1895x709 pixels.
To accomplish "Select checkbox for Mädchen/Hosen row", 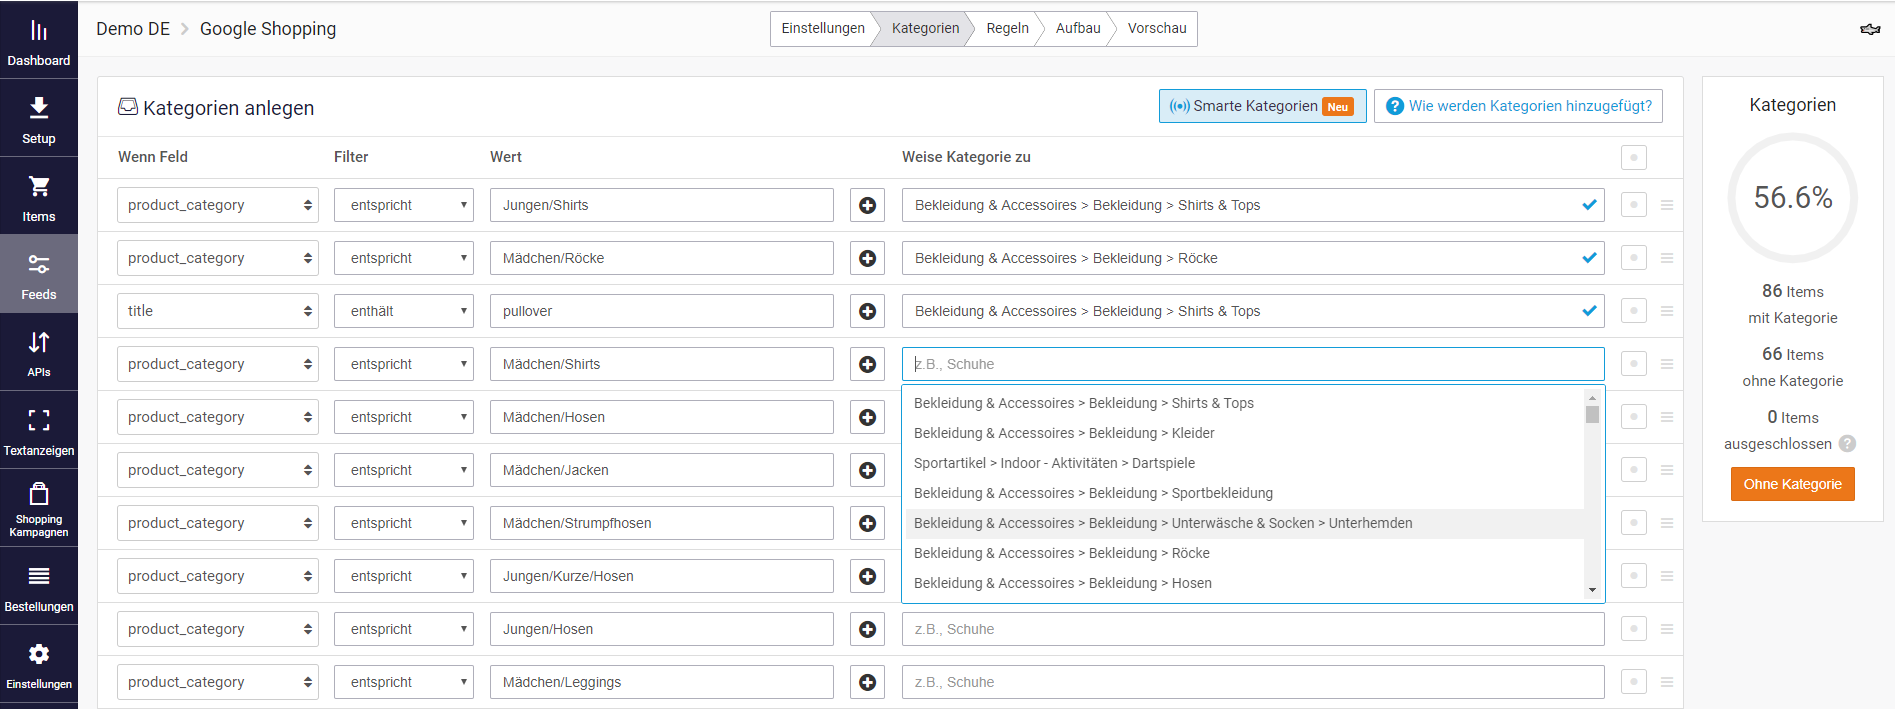I will pos(1634,417).
